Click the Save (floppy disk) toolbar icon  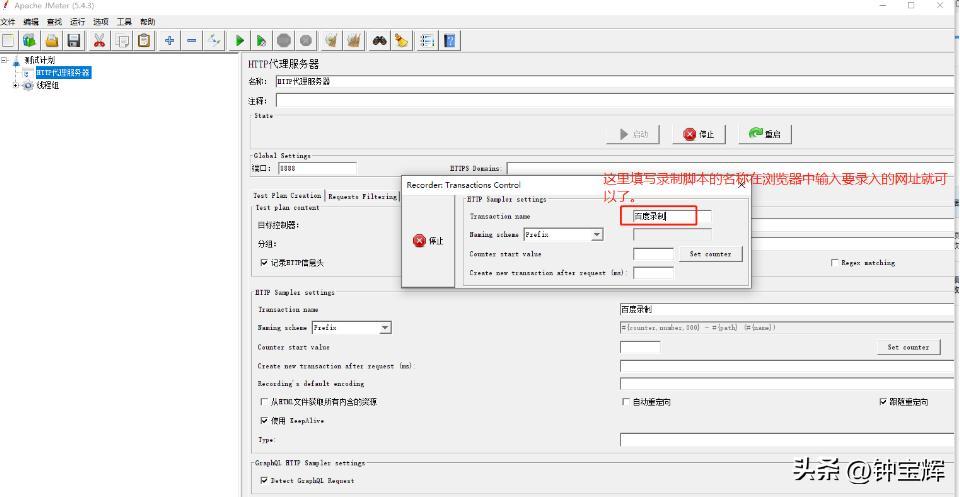click(x=73, y=40)
